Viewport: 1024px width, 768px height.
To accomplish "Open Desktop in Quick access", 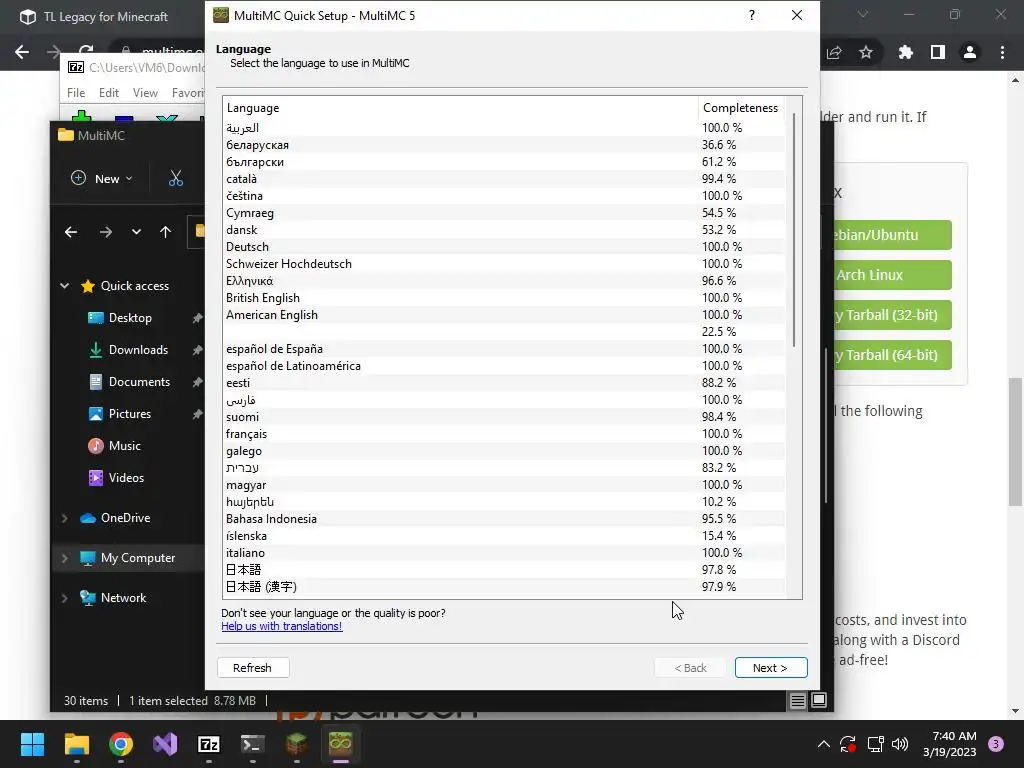I will click(x=130, y=318).
